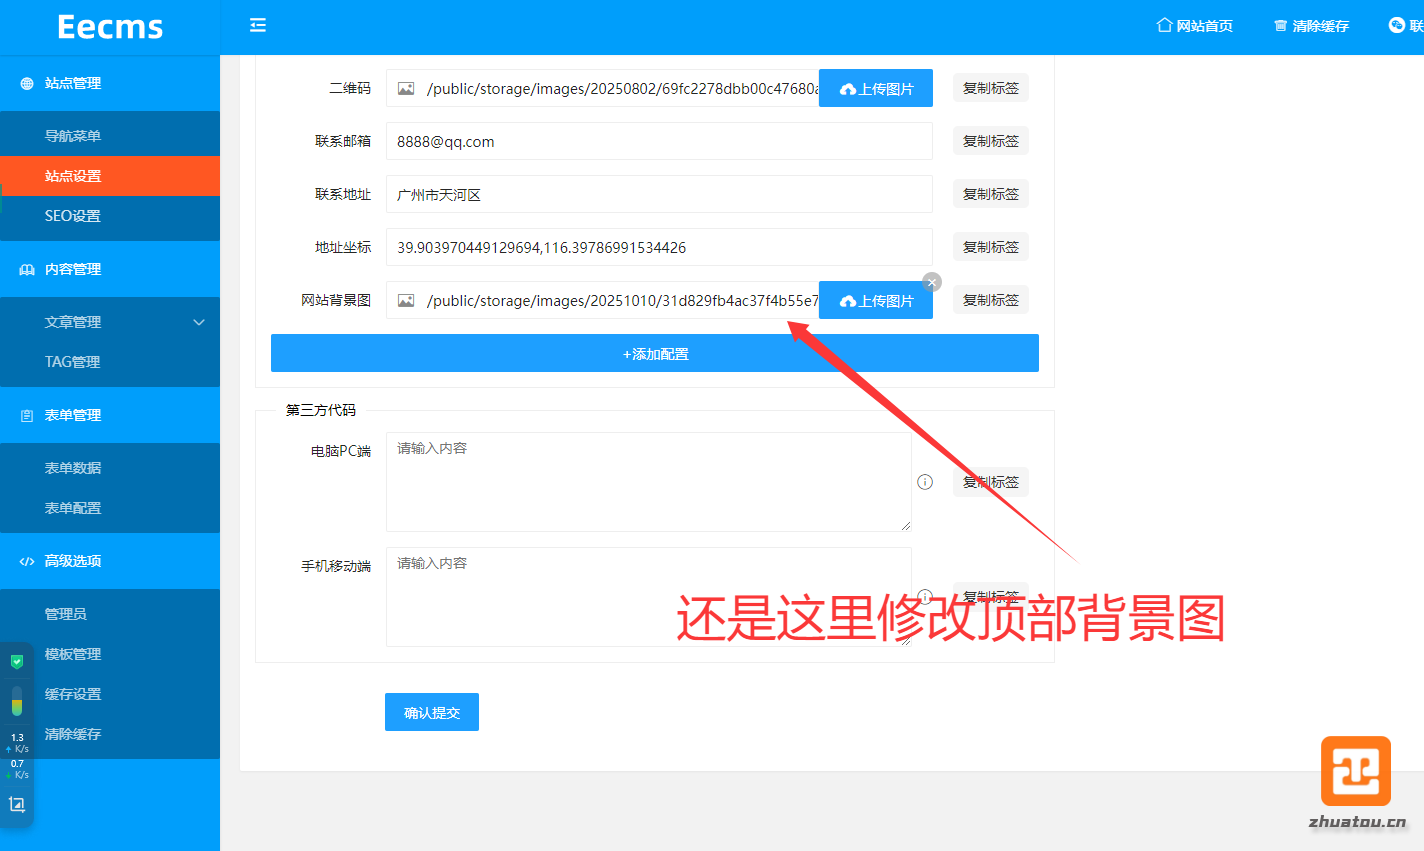Click 复制标签 next to 联系邮箱
The width and height of the screenshot is (1424, 851).
coord(990,141)
